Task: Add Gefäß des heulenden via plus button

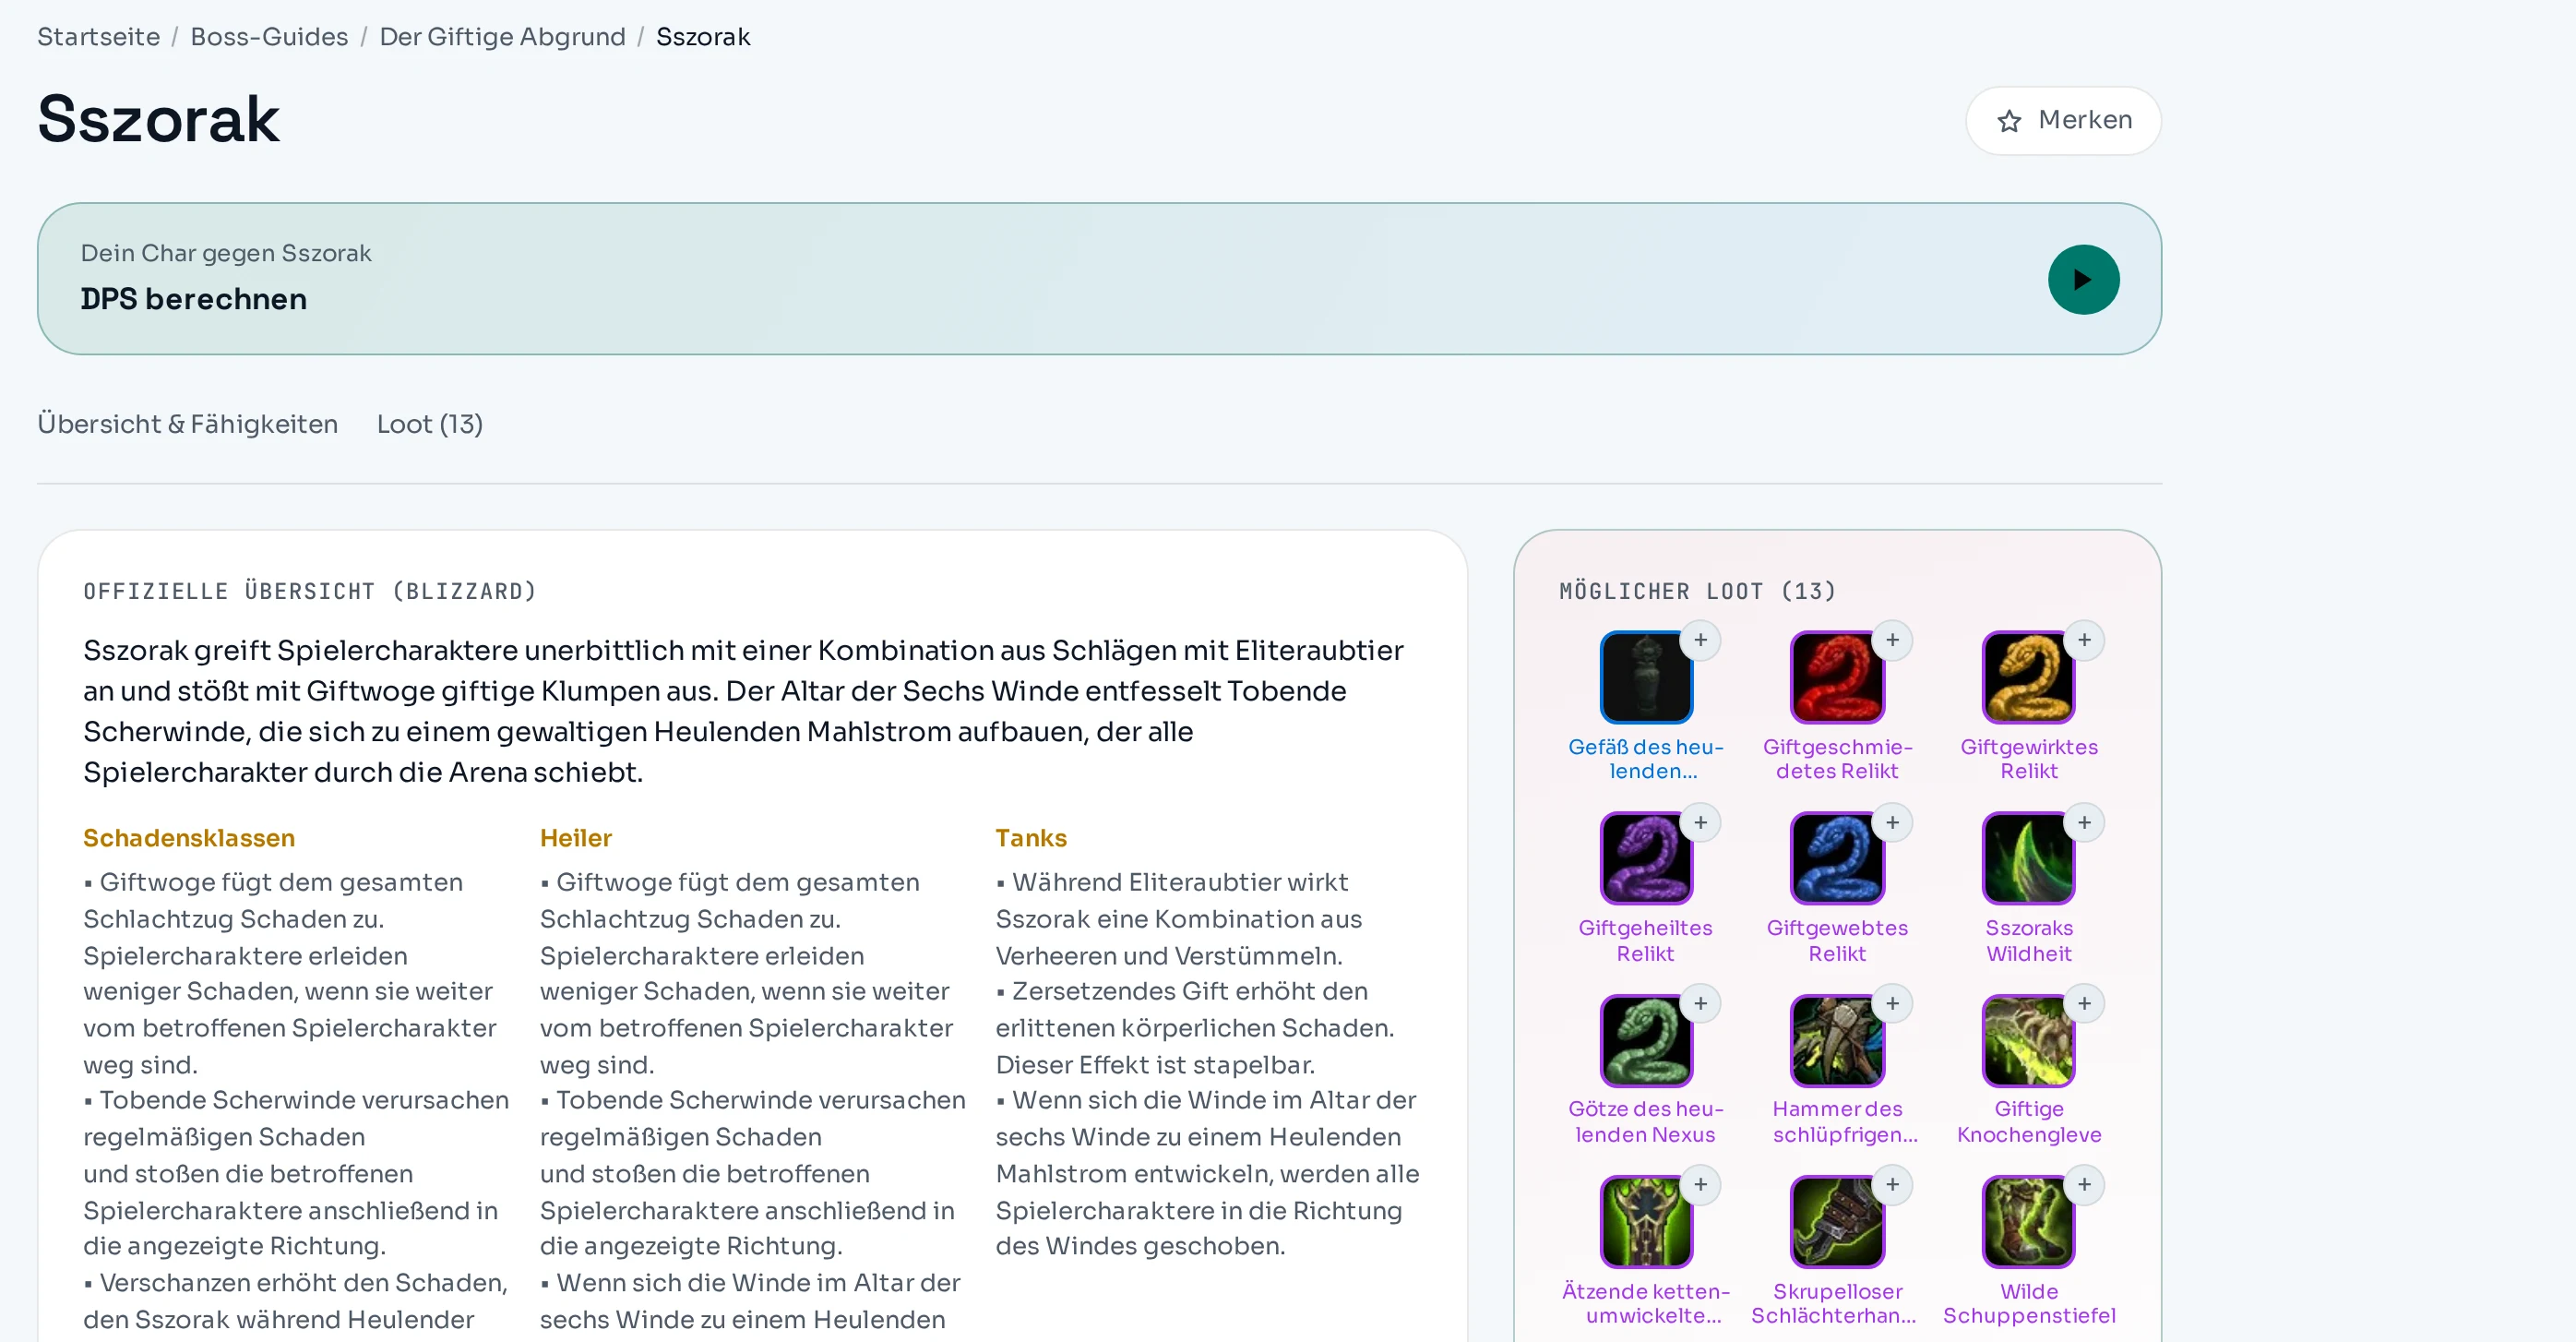Action: click(1700, 640)
